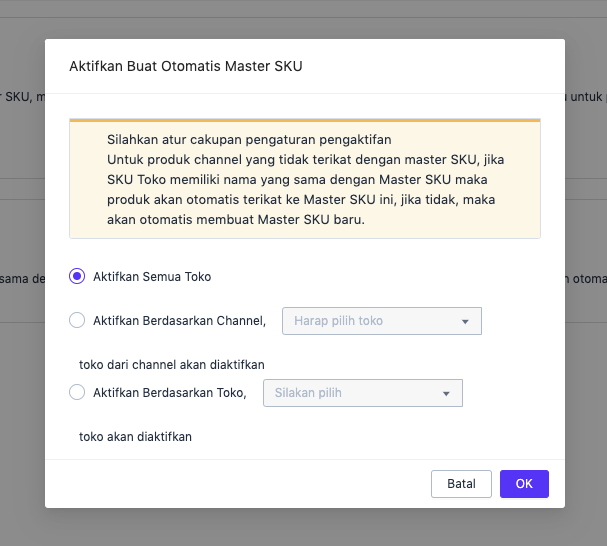Viewport: 607px width, 546px height.
Task: Click the arrow in Silakan pilih box
Action: pyautogui.click(x=446, y=393)
